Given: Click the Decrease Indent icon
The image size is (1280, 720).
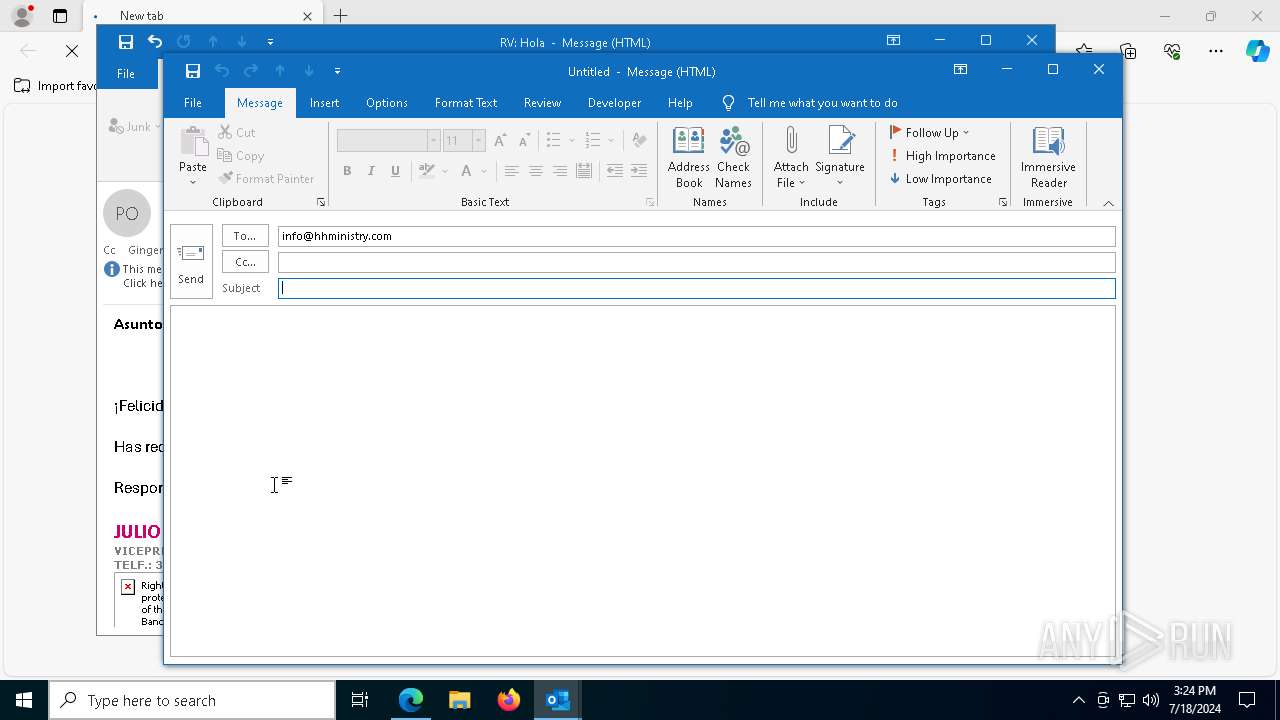Looking at the screenshot, I should tap(615, 171).
